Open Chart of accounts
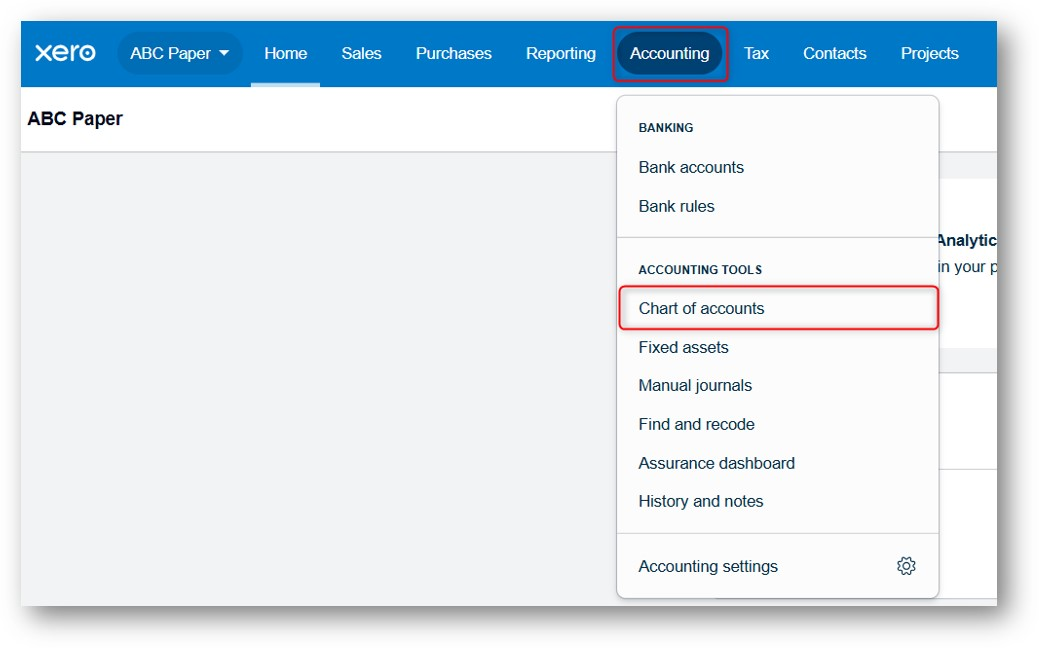 (777, 309)
